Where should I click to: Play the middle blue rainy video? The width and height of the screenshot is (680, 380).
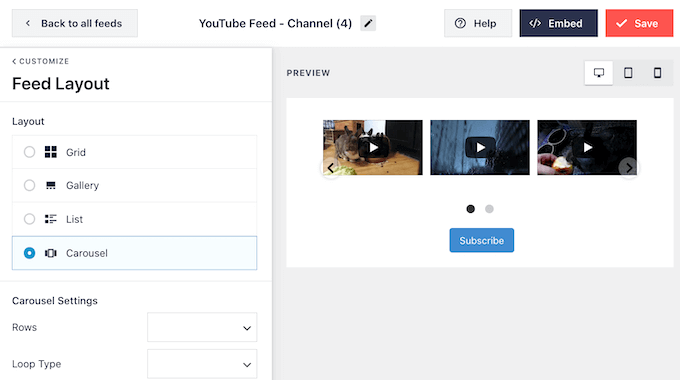click(x=480, y=147)
